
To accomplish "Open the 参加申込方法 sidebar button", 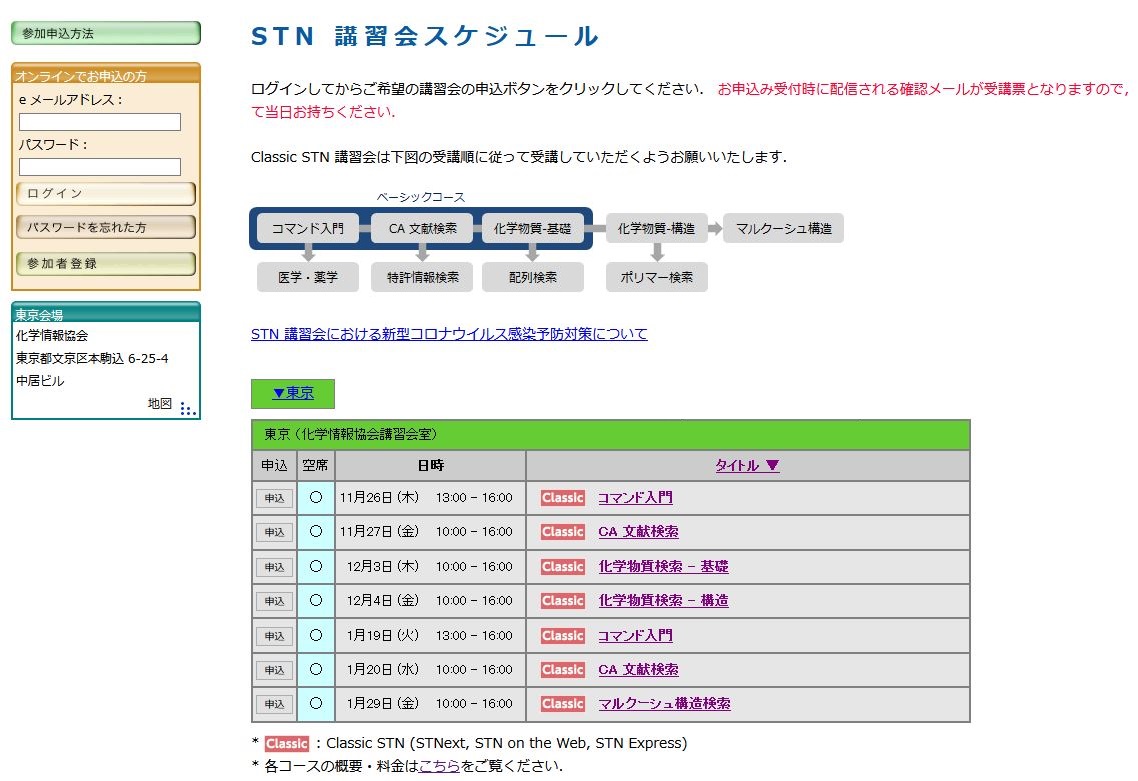I will click(x=106, y=33).
